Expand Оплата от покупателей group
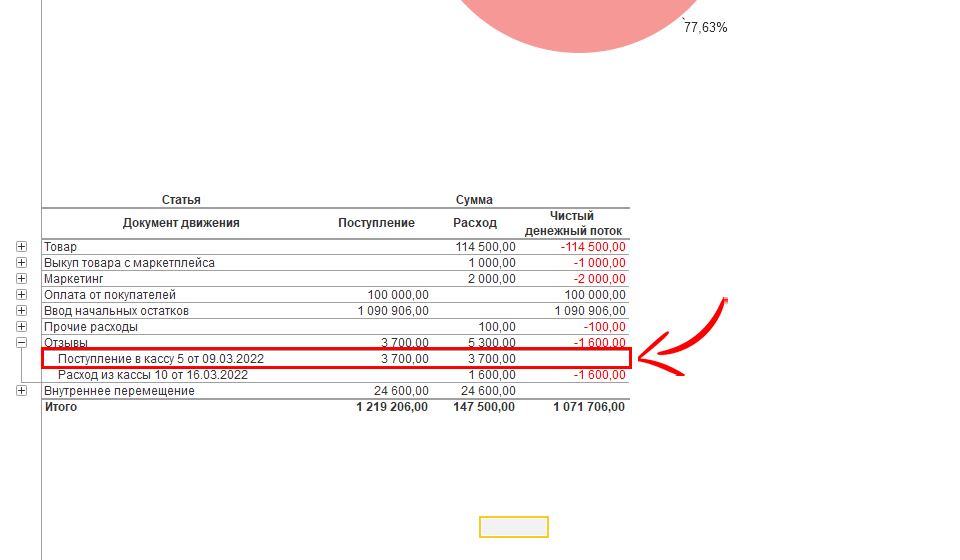The image size is (960, 560). (22, 295)
